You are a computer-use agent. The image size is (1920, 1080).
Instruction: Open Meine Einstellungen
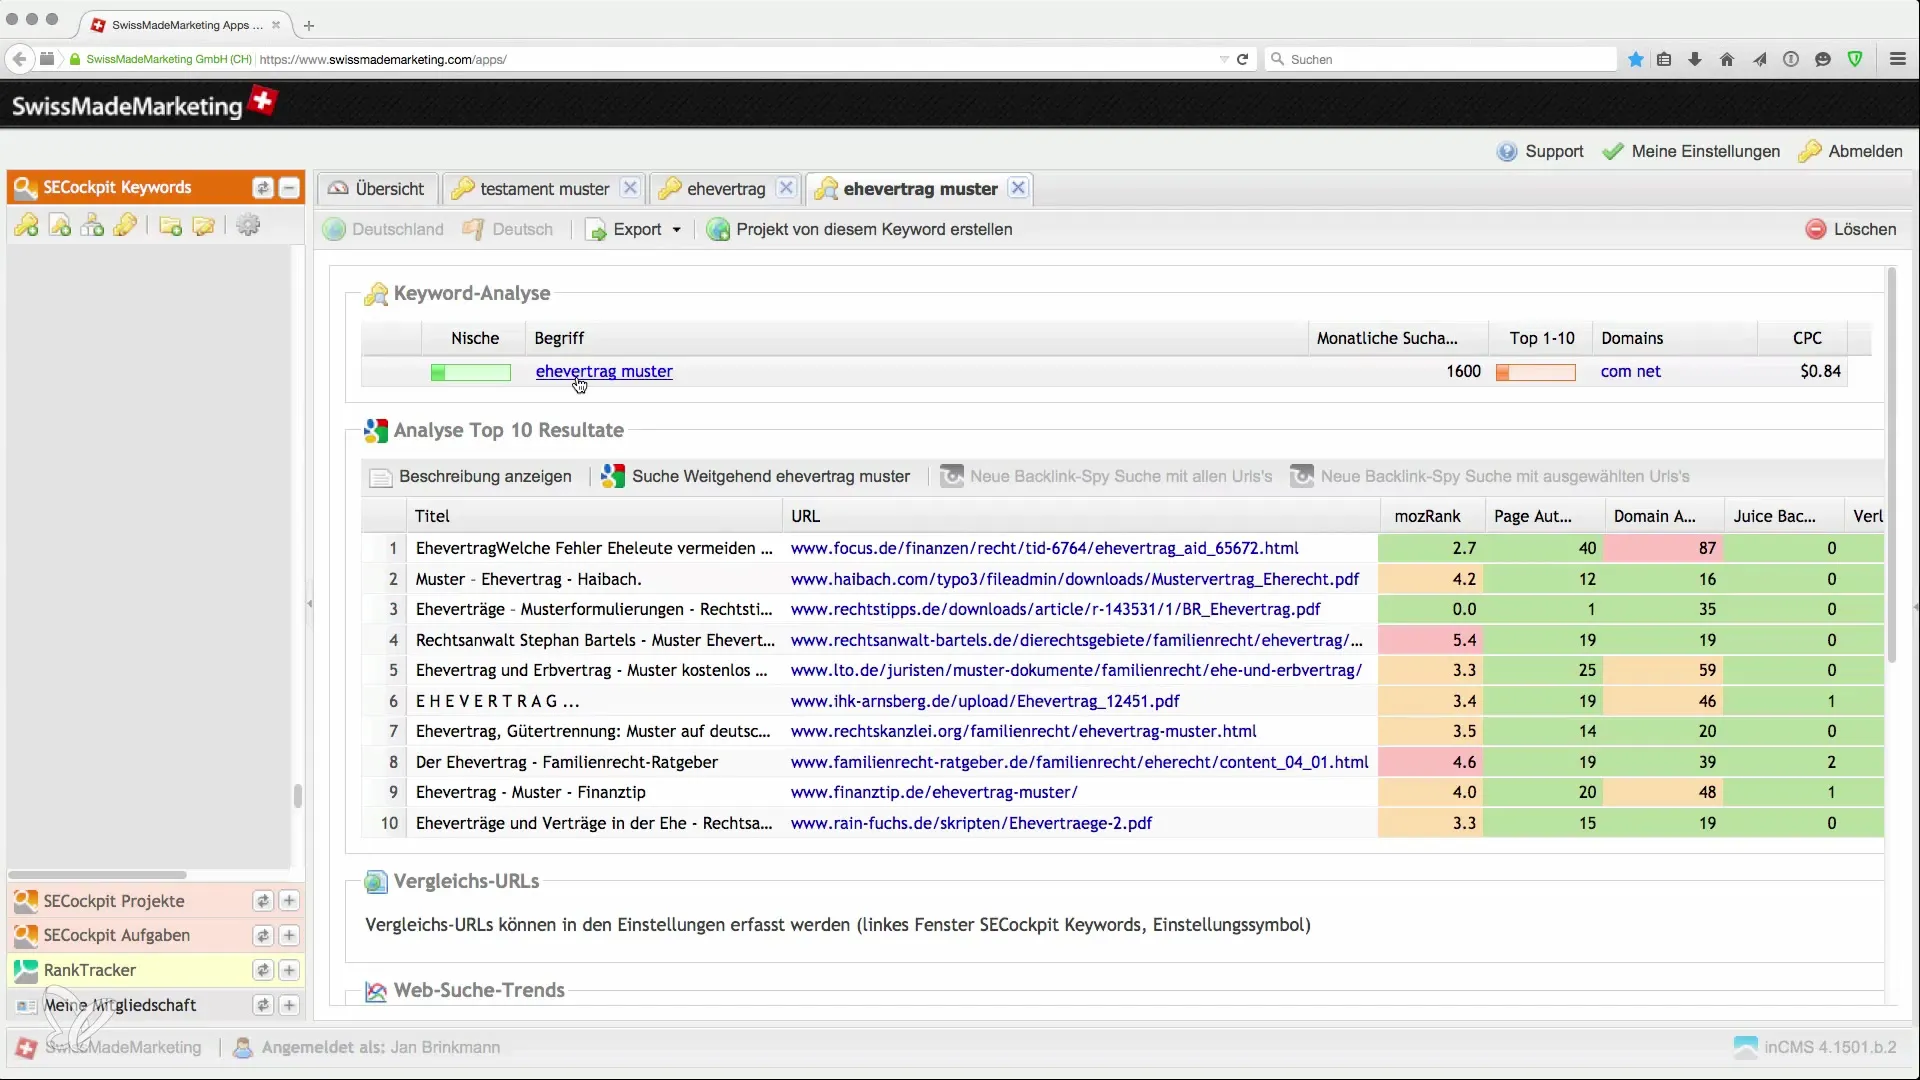click(1691, 152)
